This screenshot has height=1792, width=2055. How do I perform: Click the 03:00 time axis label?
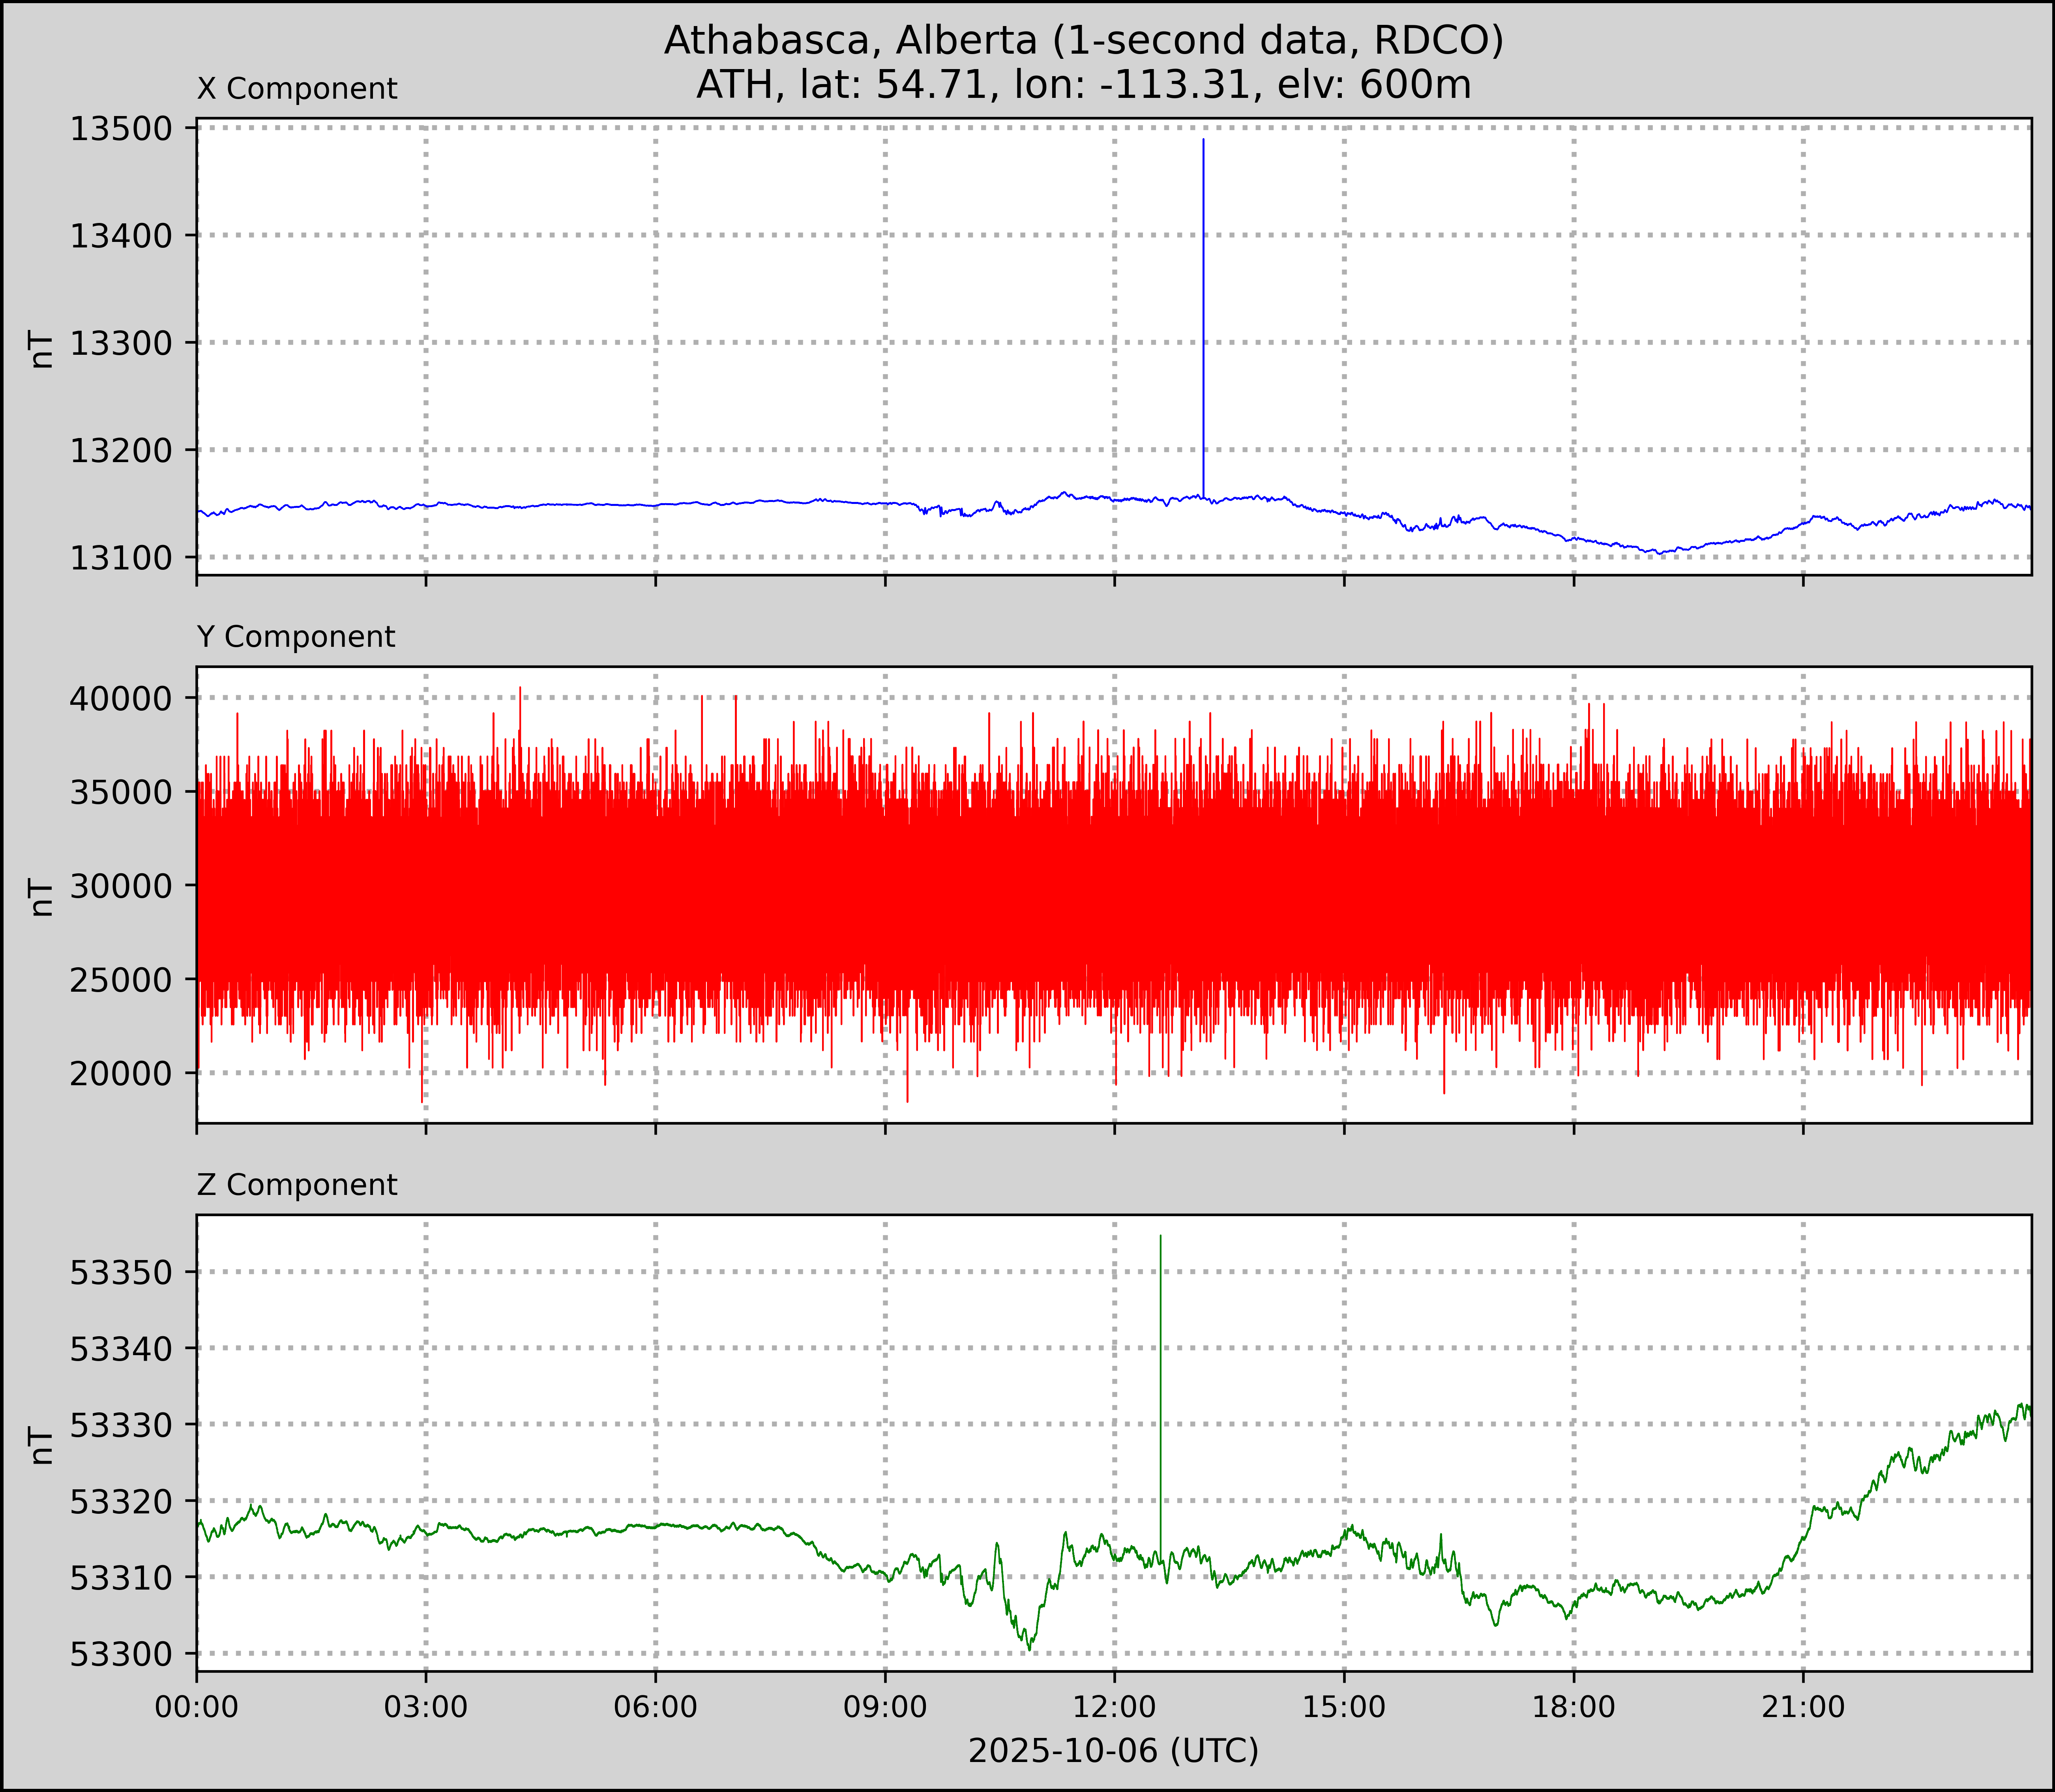(x=426, y=1706)
